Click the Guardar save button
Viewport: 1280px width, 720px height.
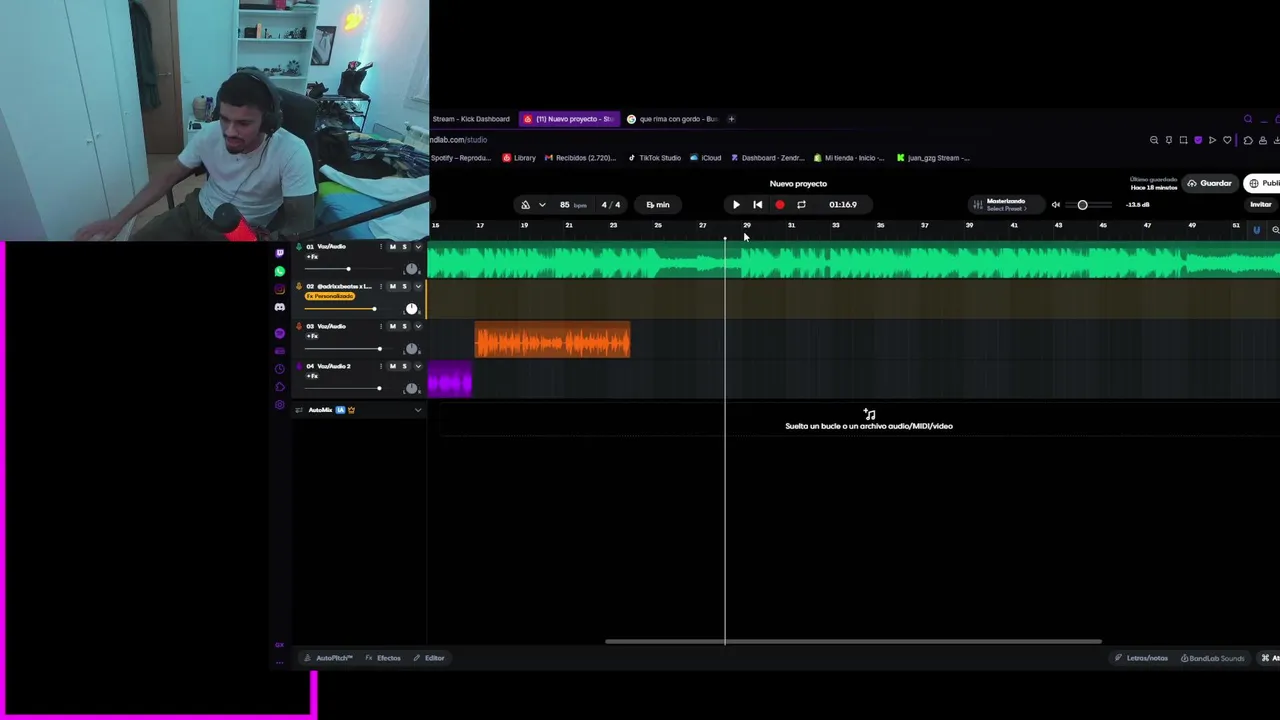[1209, 184]
